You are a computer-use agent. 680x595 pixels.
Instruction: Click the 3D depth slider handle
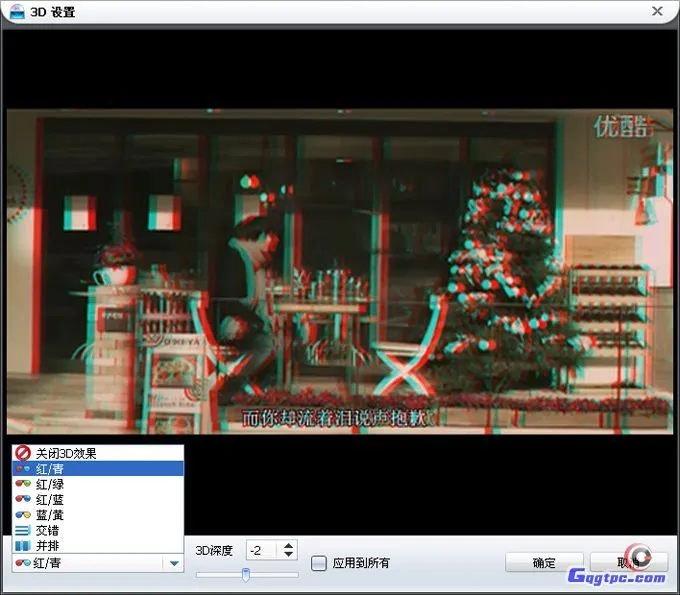coord(245,575)
